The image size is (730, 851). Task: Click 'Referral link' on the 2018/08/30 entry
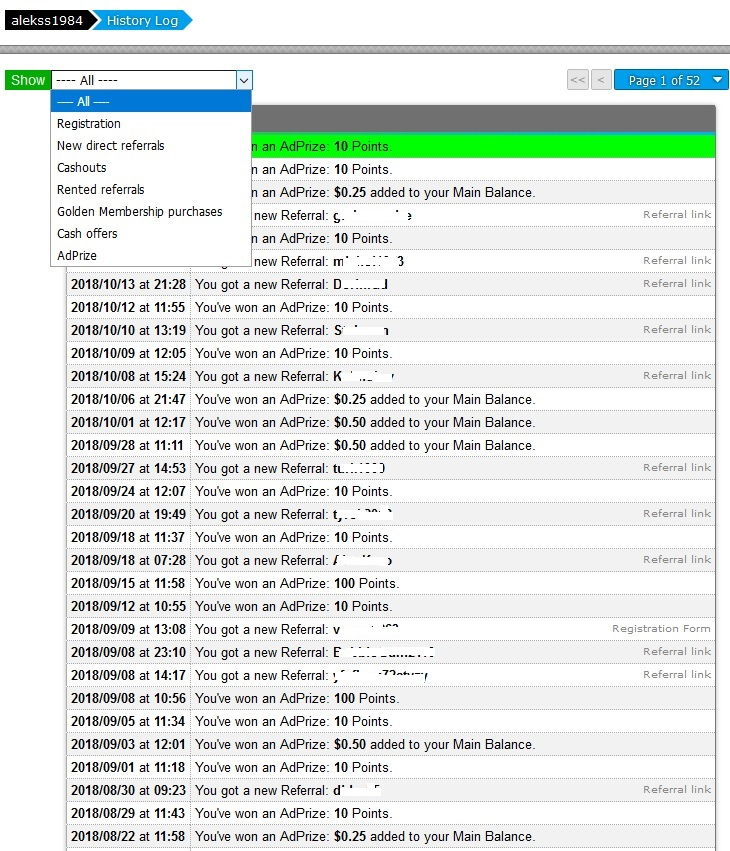coord(677,790)
